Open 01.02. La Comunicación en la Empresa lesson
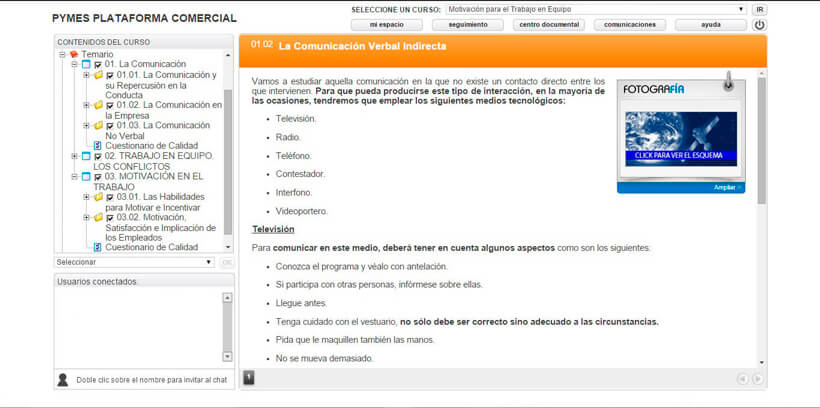The width and height of the screenshot is (820, 408). coord(164,110)
